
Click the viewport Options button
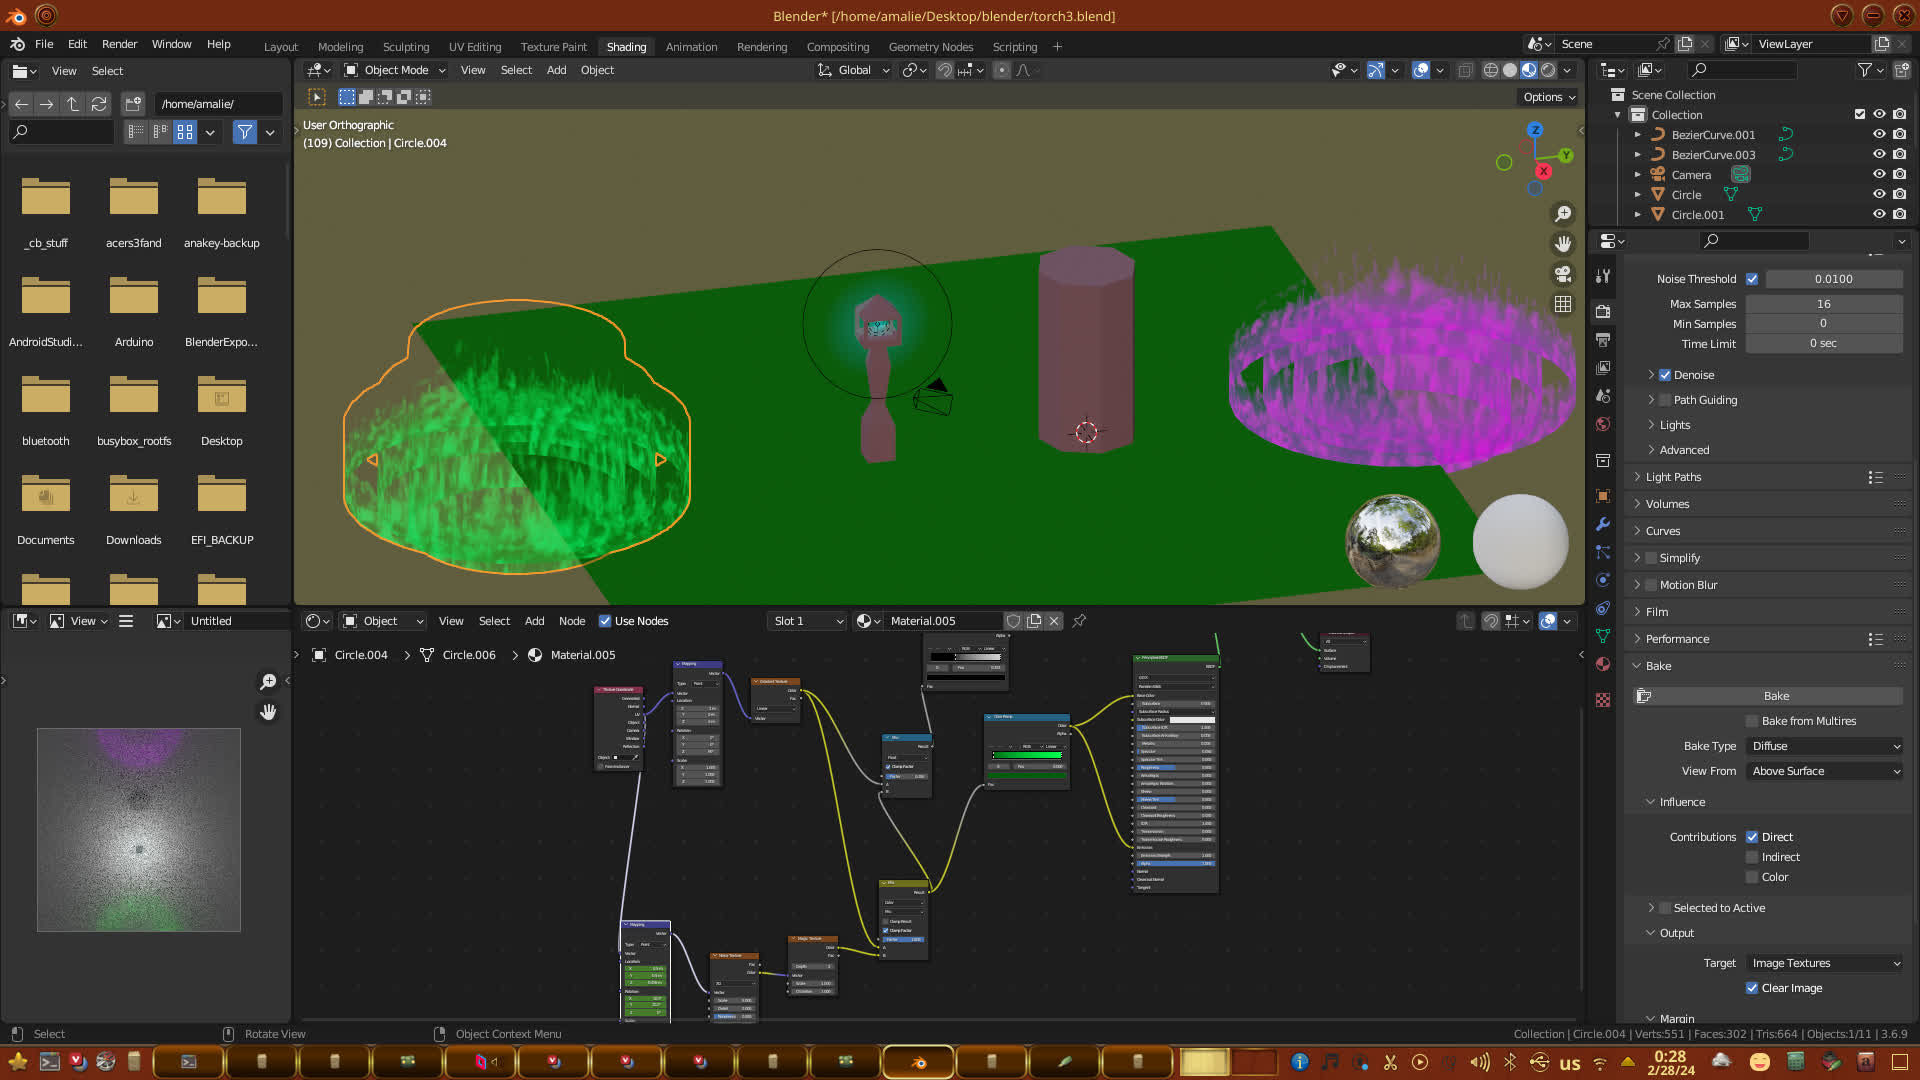[x=1548, y=97]
